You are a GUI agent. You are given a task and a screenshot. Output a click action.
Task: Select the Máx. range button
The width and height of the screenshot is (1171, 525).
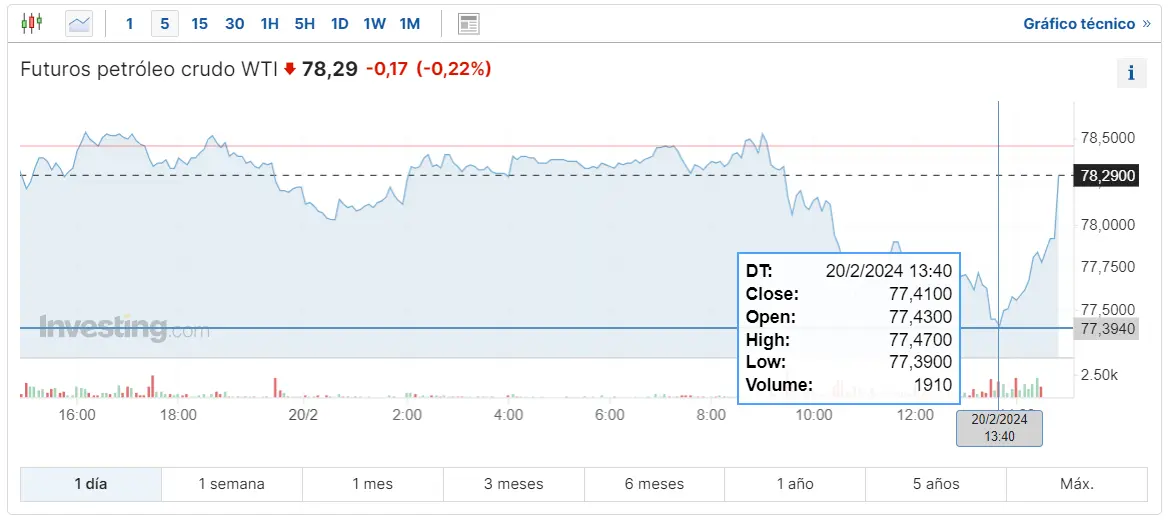click(x=1077, y=484)
